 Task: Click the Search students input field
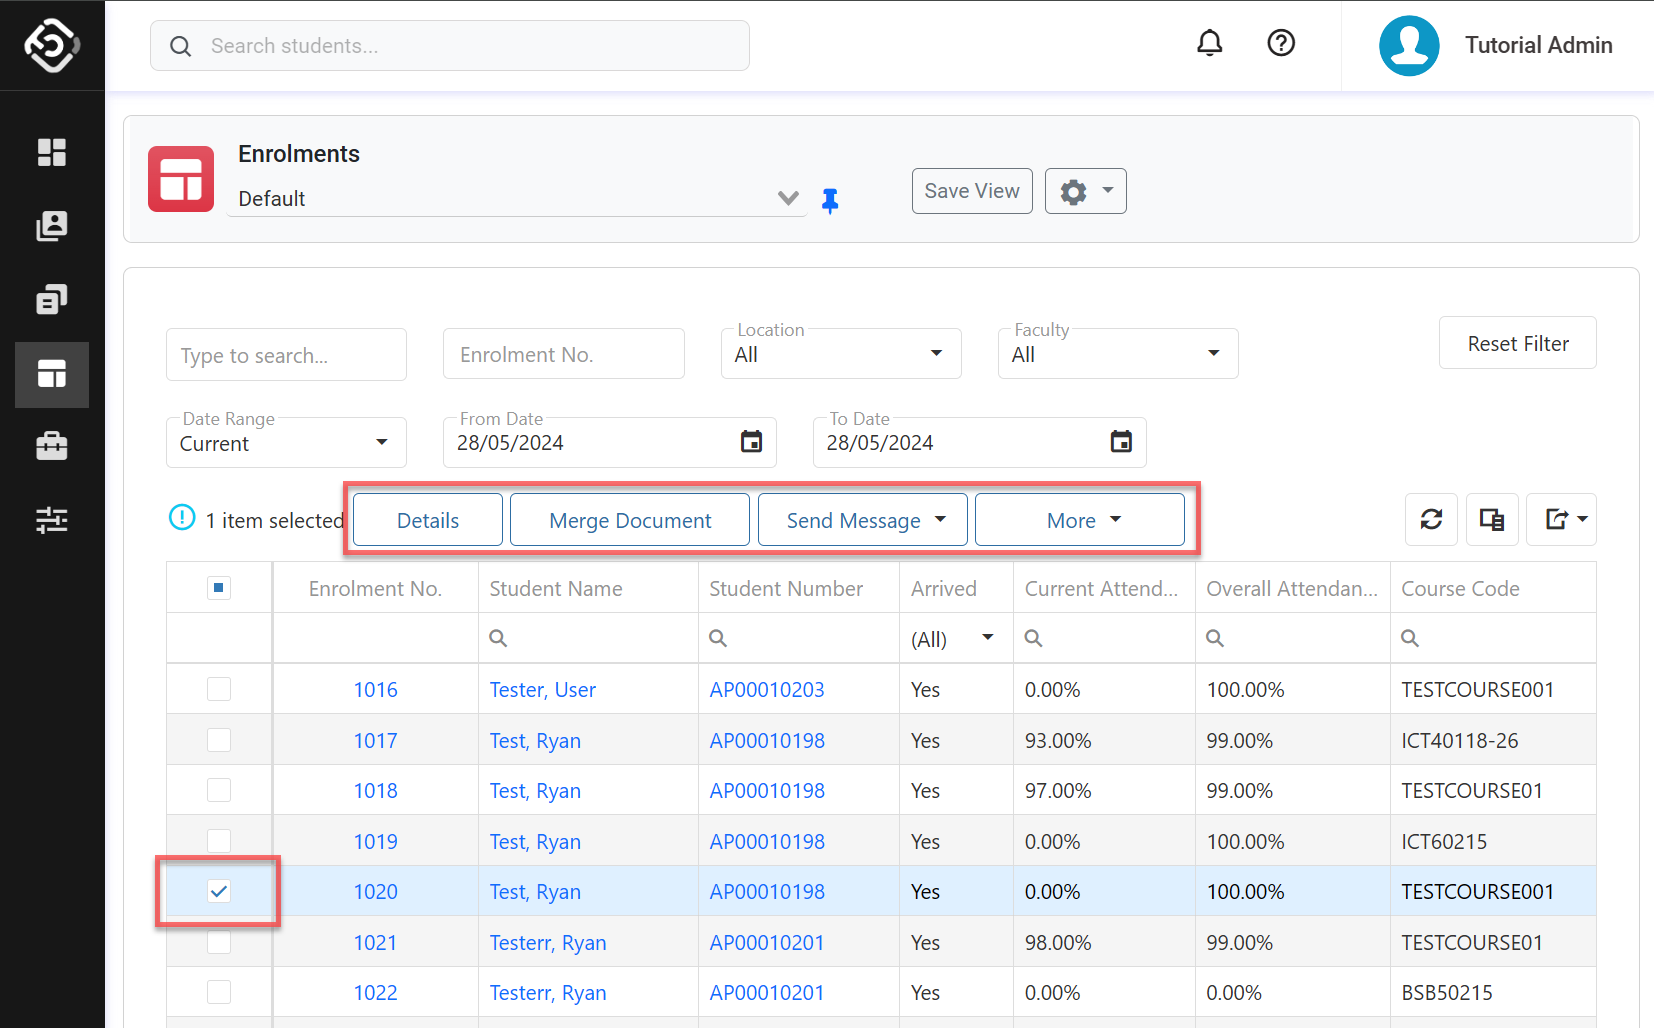(x=450, y=46)
